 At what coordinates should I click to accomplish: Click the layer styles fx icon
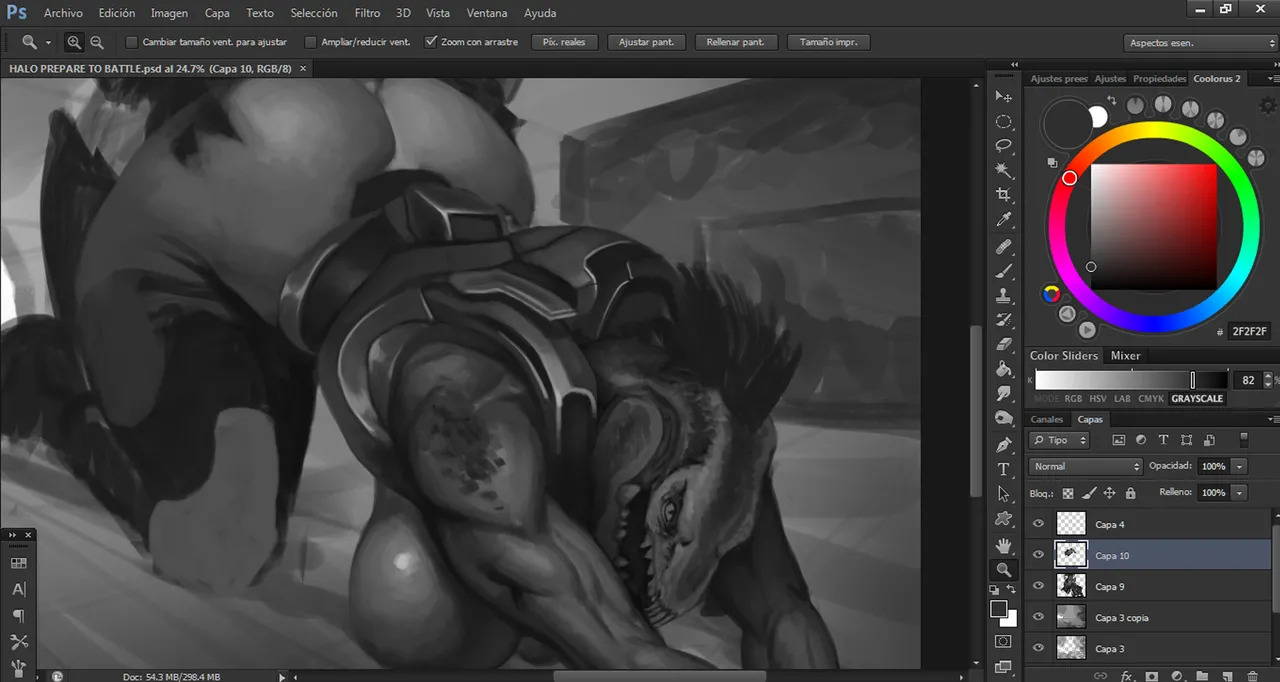tap(1126, 676)
